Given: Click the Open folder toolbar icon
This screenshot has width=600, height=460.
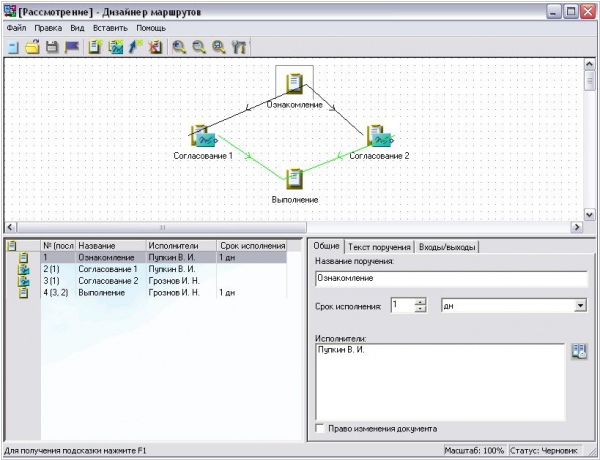Looking at the screenshot, I should pyautogui.click(x=33, y=47).
